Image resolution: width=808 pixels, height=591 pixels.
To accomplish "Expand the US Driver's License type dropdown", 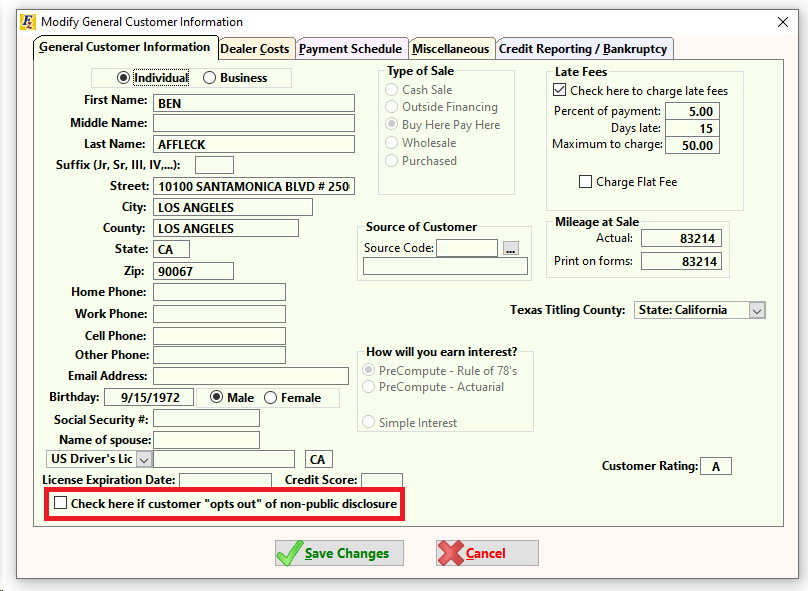I will [x=143, y=459].
